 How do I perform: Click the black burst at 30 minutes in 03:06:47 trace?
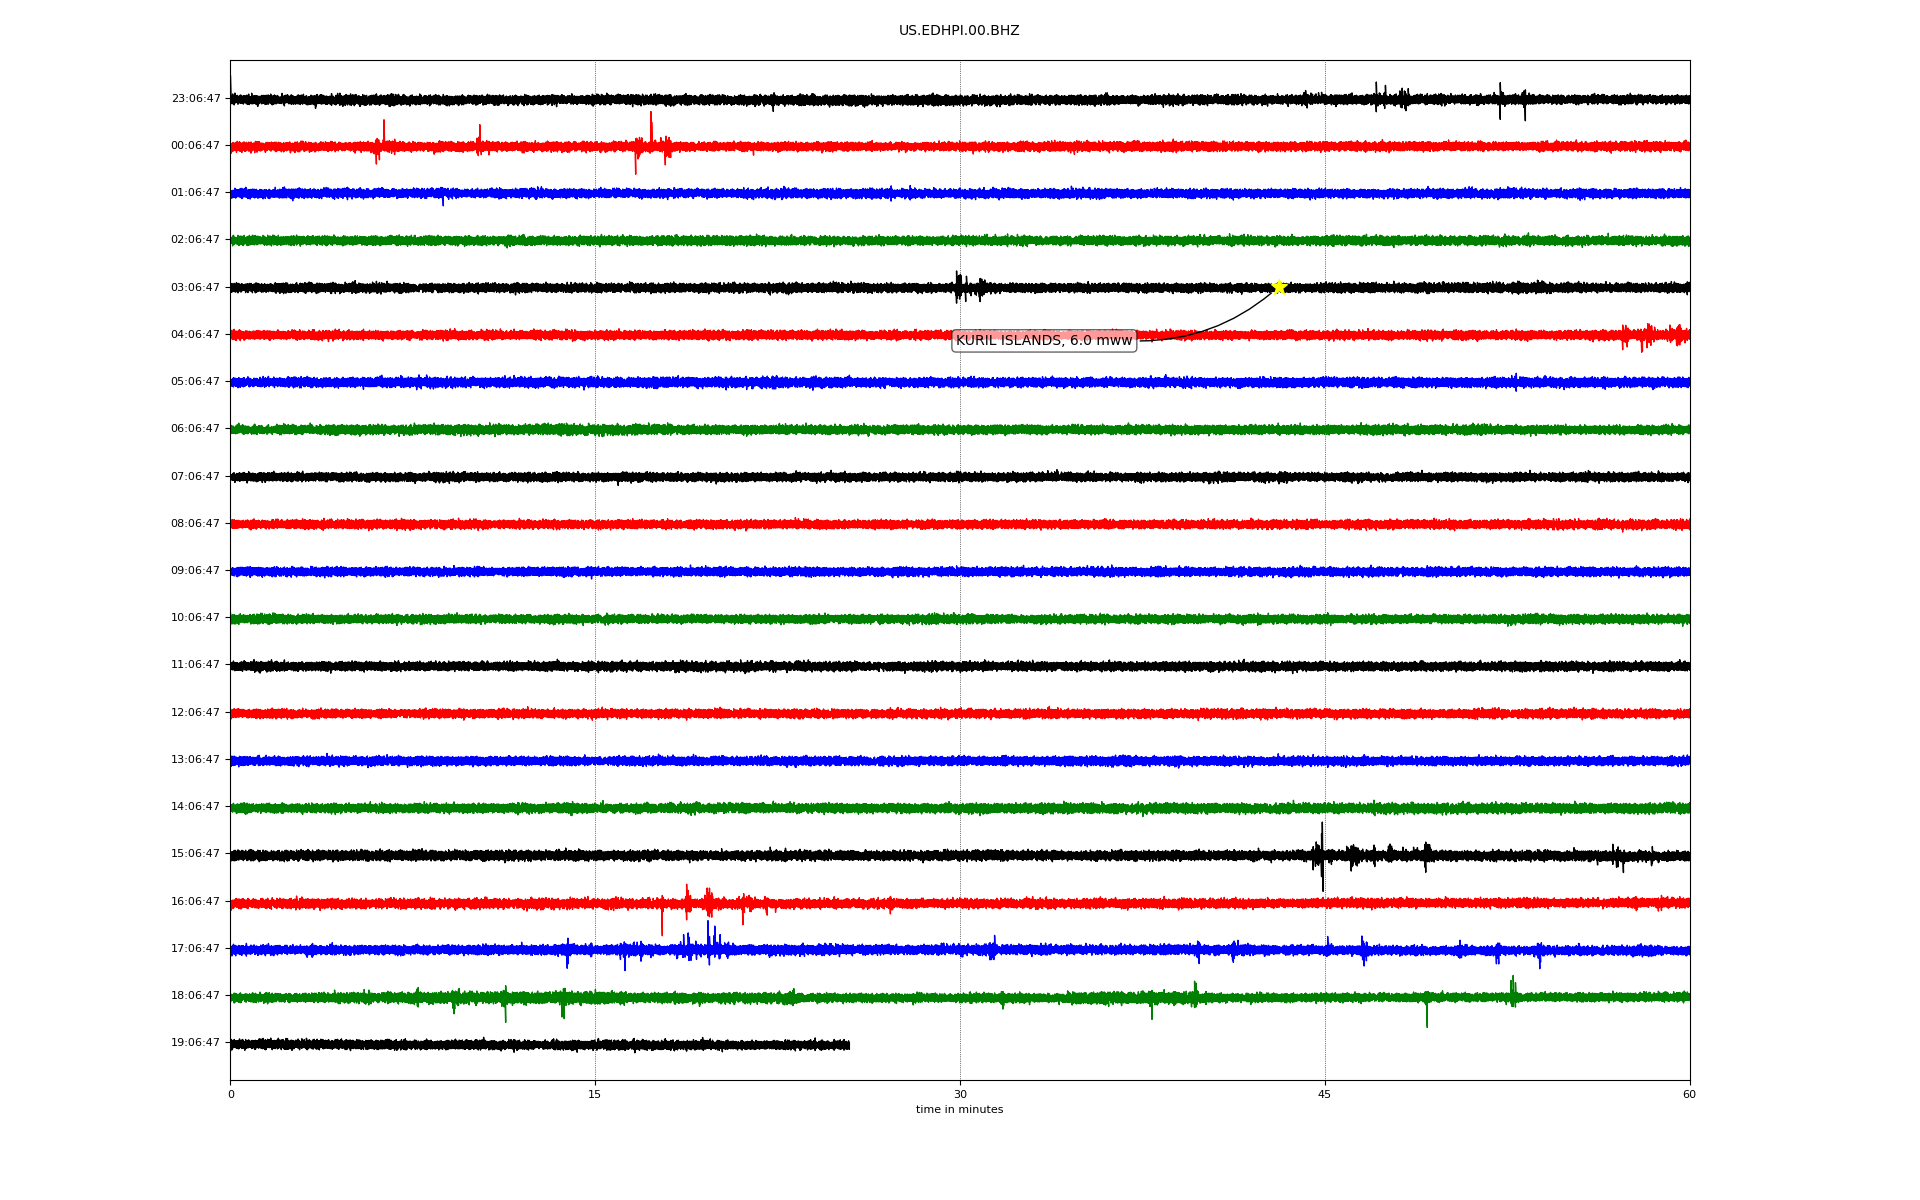(x=968, y=287)
